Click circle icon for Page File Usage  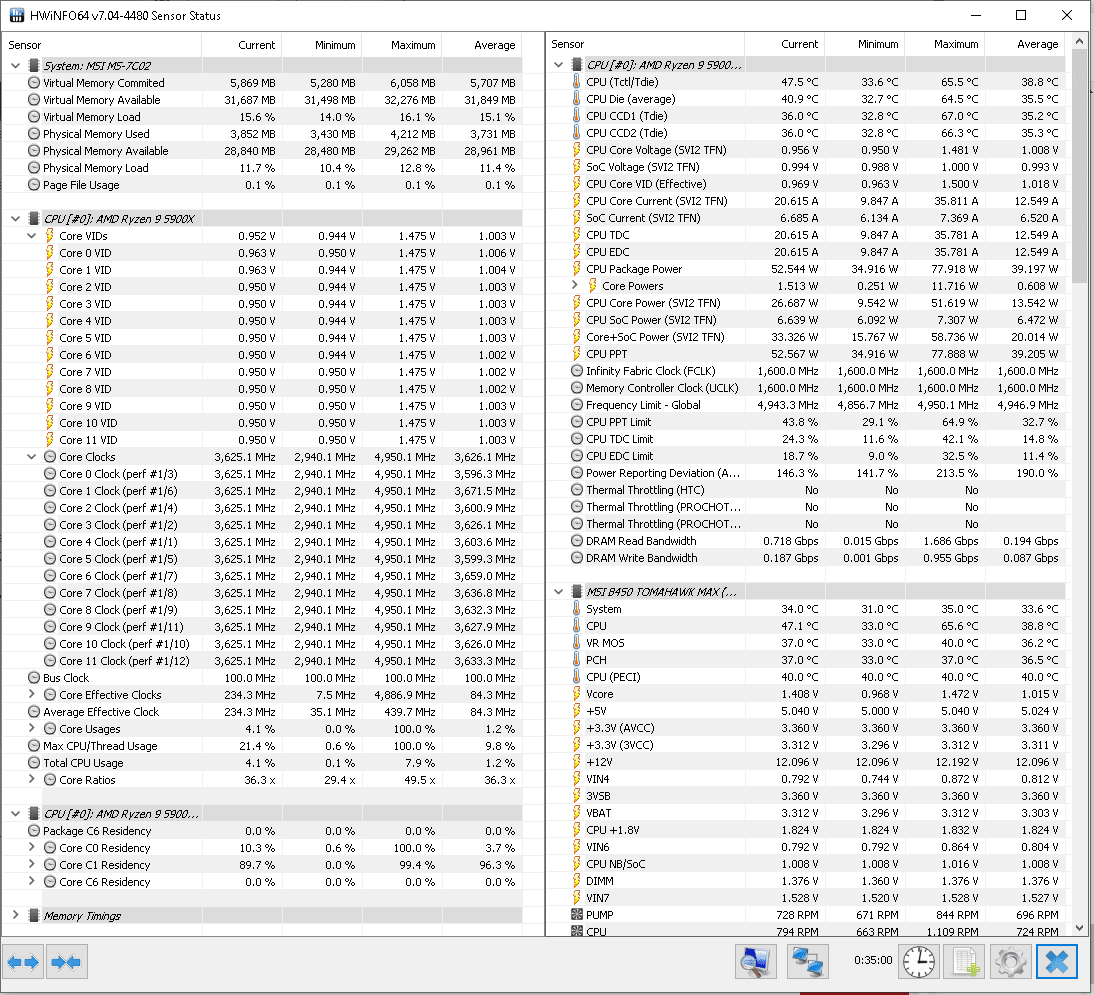tap(33, 185)
